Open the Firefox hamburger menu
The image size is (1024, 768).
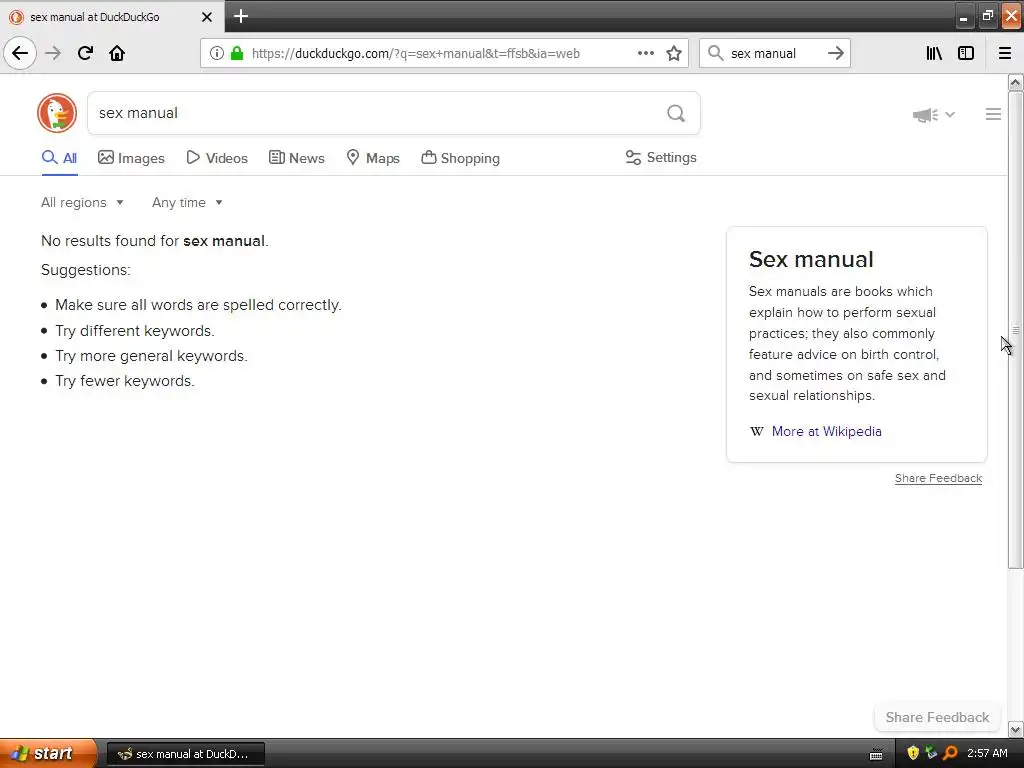click(1005, 53)
